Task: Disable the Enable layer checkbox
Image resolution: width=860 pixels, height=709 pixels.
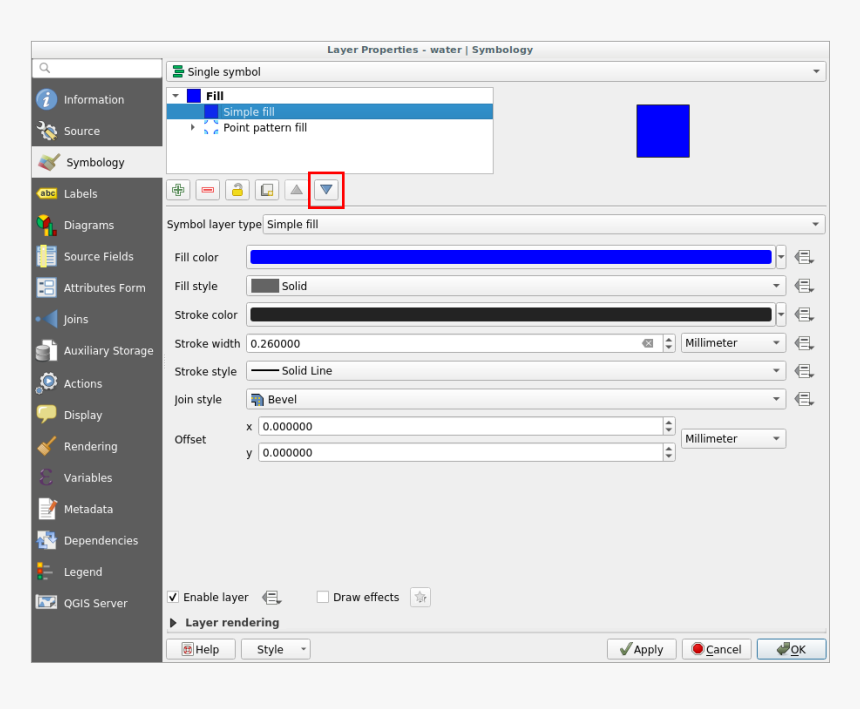Action: coord(173,597)
